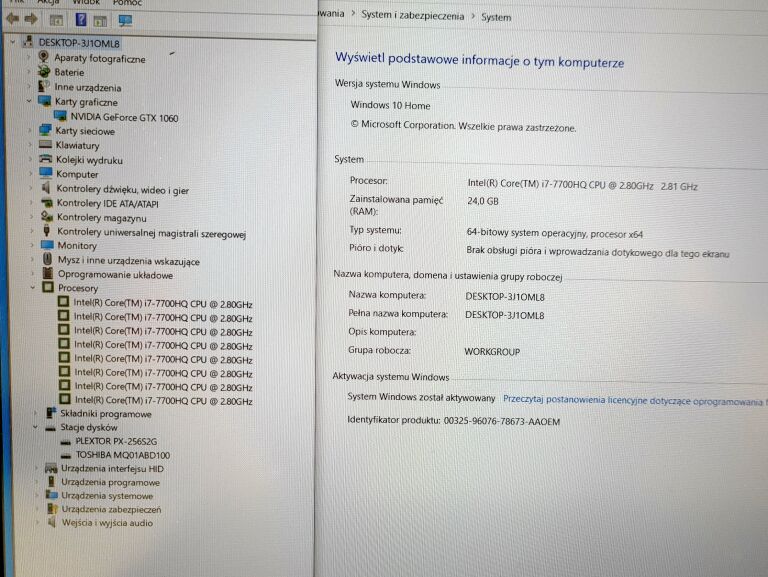Viewport: 768px width, 577px height.
Task: Click the Wejścia i wyjścia audio icon
Action: 52,523
